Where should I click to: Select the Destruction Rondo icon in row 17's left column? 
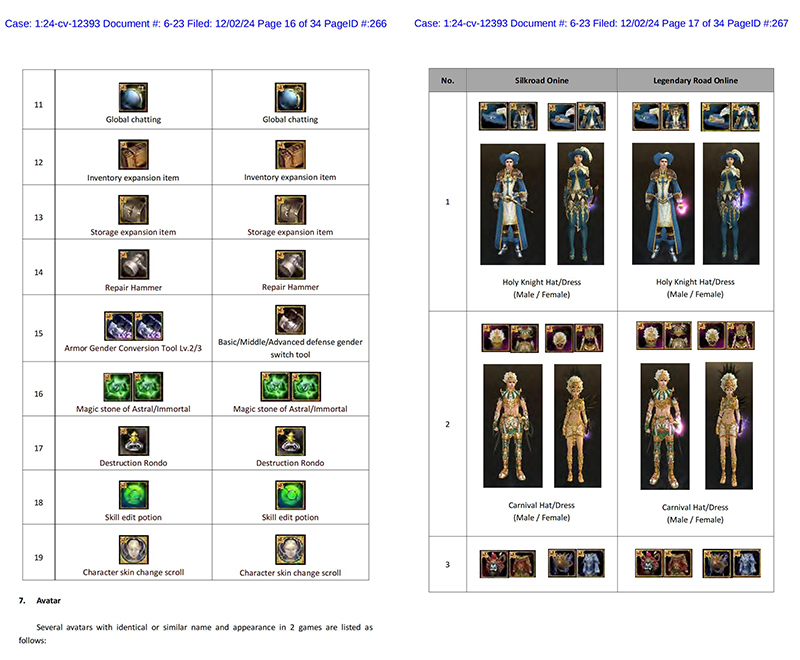134,441
